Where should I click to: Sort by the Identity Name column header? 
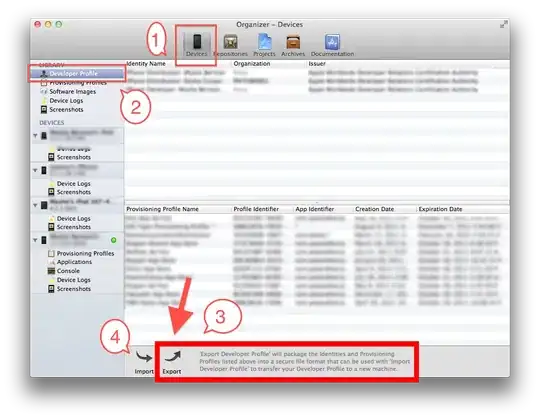146,64
